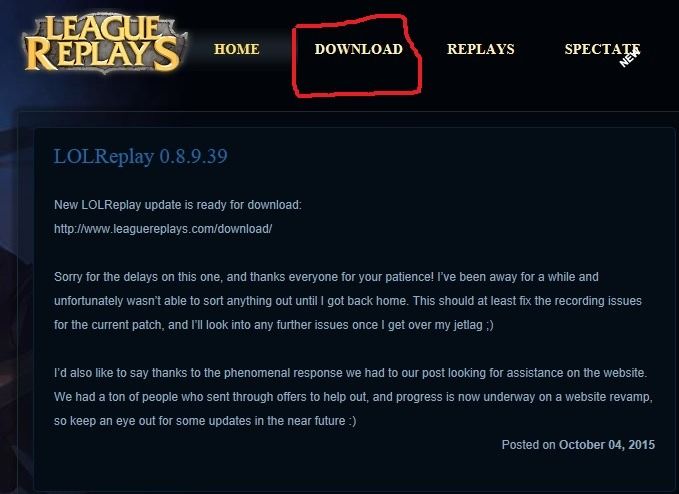The height and width of the screenshot is (494, 679).
Task: Click the October 04, 2015 post date
Action: pyautogui.click(x=607, y=445)
